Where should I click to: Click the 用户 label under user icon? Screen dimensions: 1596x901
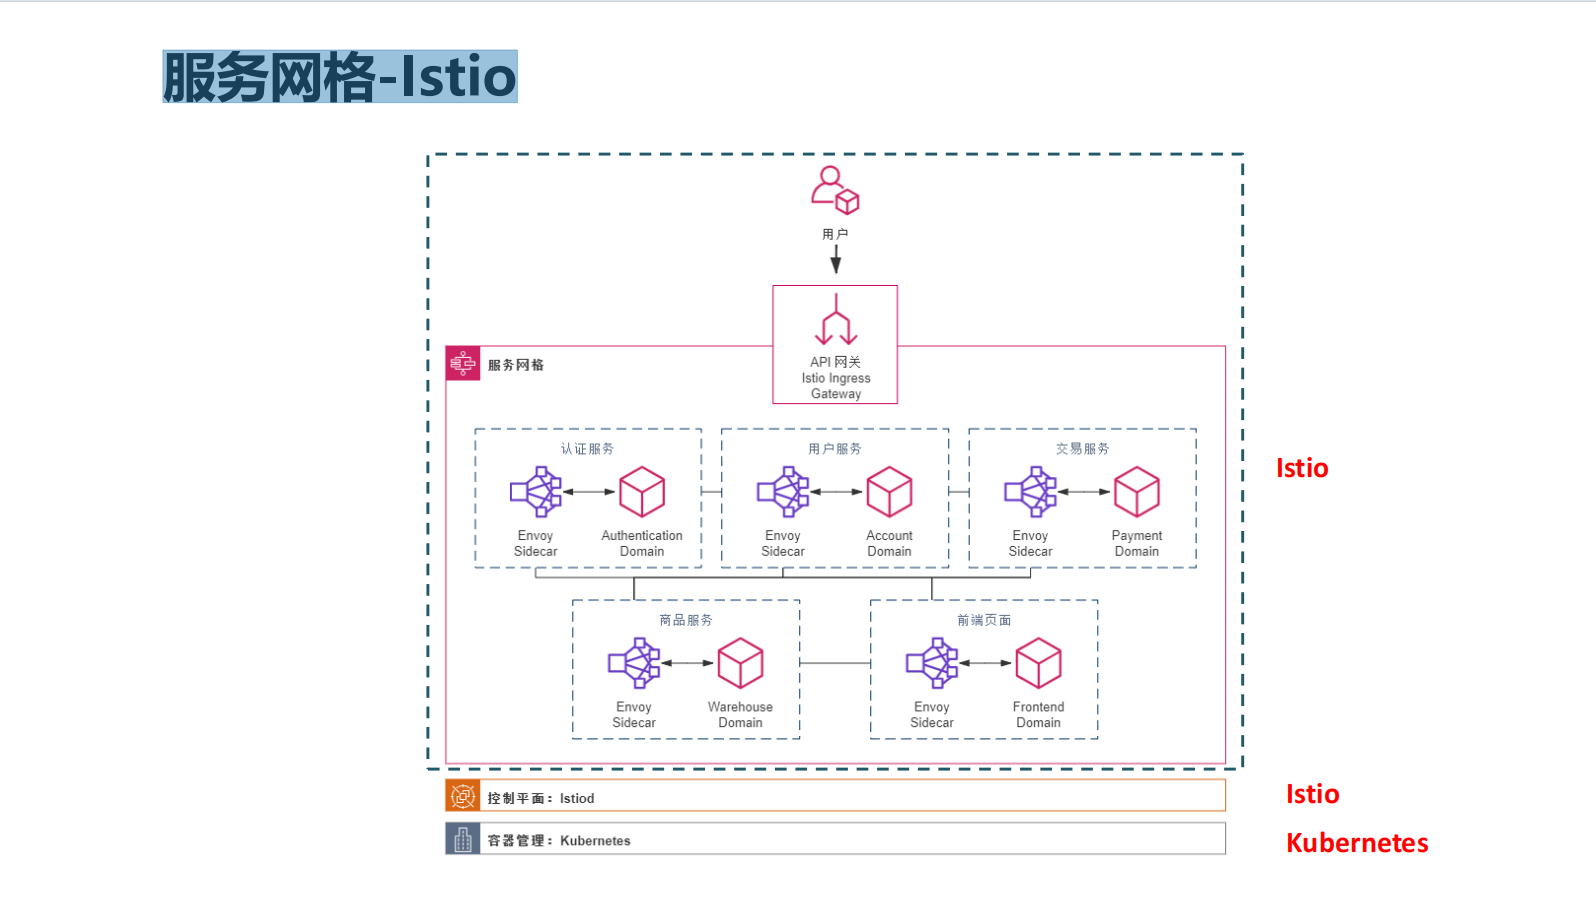[x=835, y=234]
